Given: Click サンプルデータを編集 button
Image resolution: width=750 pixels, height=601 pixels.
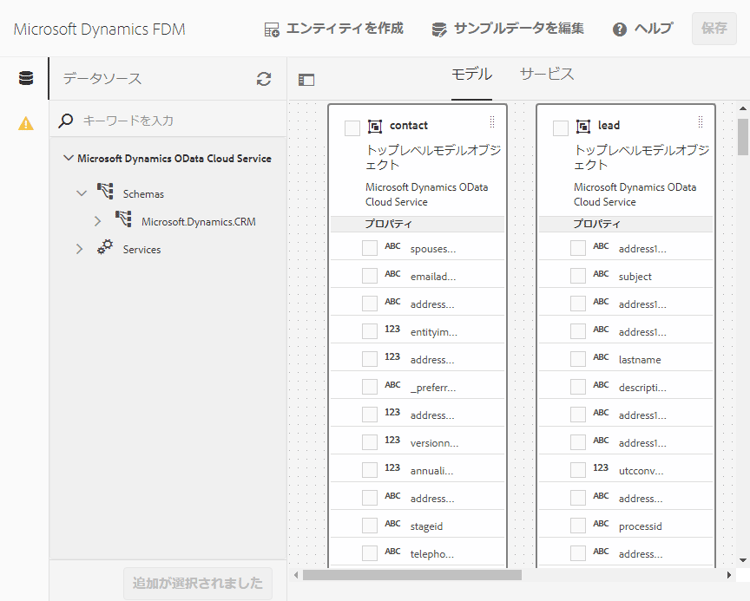Looking at the screenshot, I should [507, 29].
